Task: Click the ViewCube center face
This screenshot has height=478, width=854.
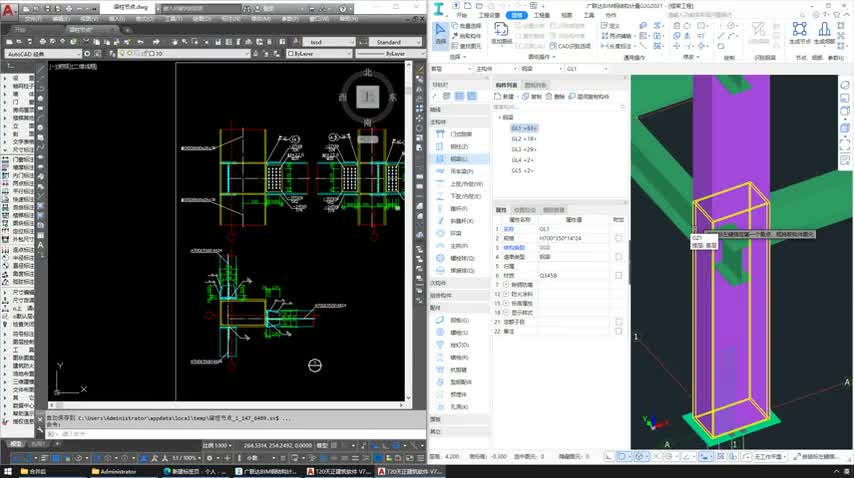Action: tap(368, 96)
